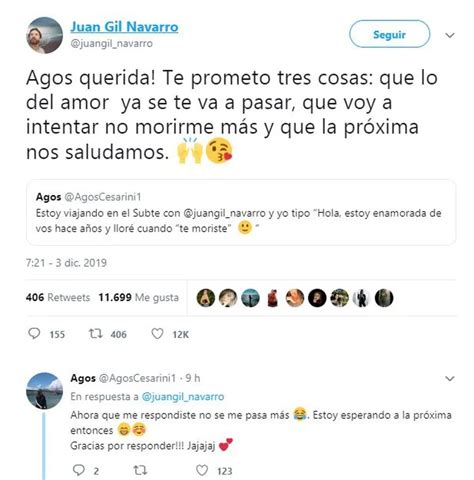Open the Juan Gil Navarro name link
The width and height of the screenshot is (474, 480).
[124, 27]
